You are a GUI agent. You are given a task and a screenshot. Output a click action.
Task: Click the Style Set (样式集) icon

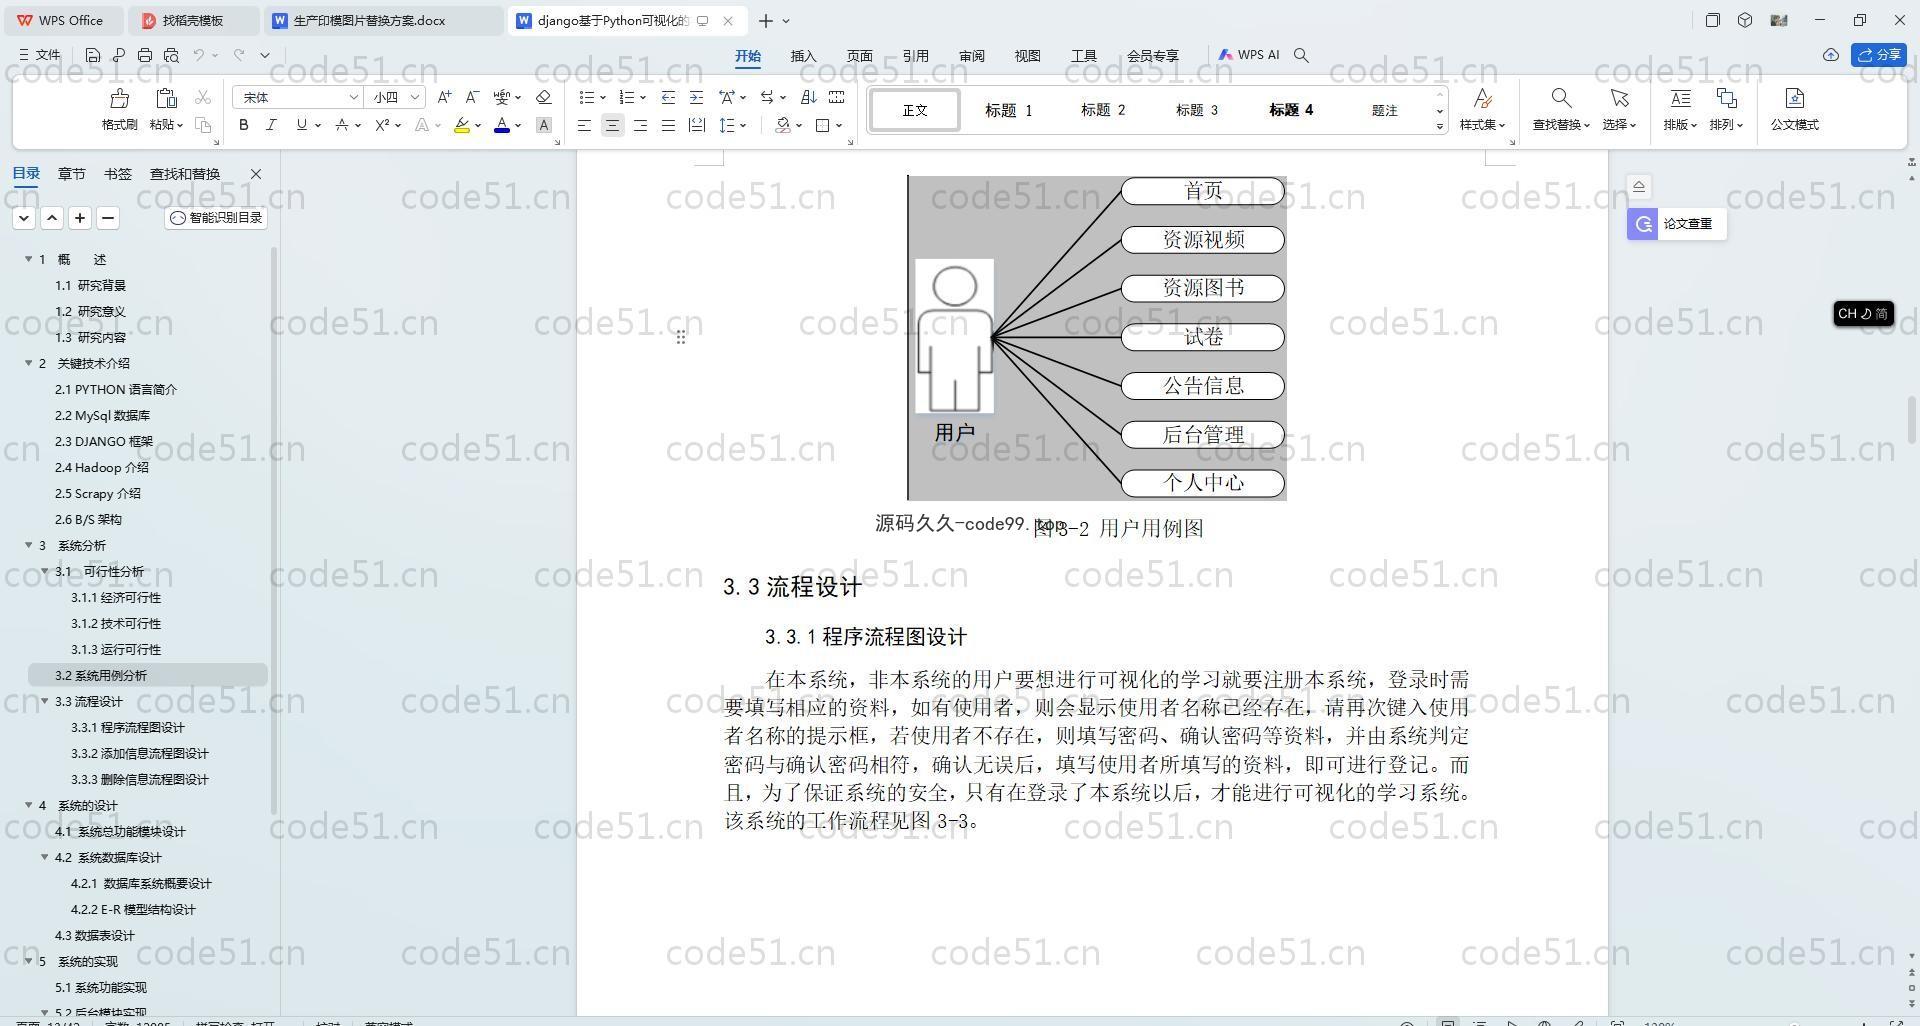coord(1482,98)
